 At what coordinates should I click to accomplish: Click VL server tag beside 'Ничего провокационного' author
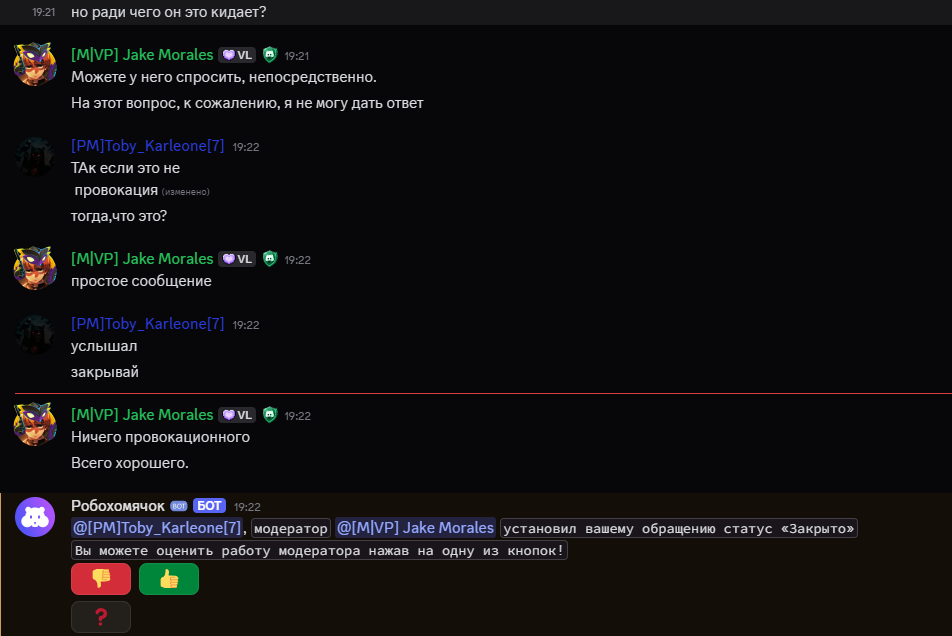click(x=237, y=415)
